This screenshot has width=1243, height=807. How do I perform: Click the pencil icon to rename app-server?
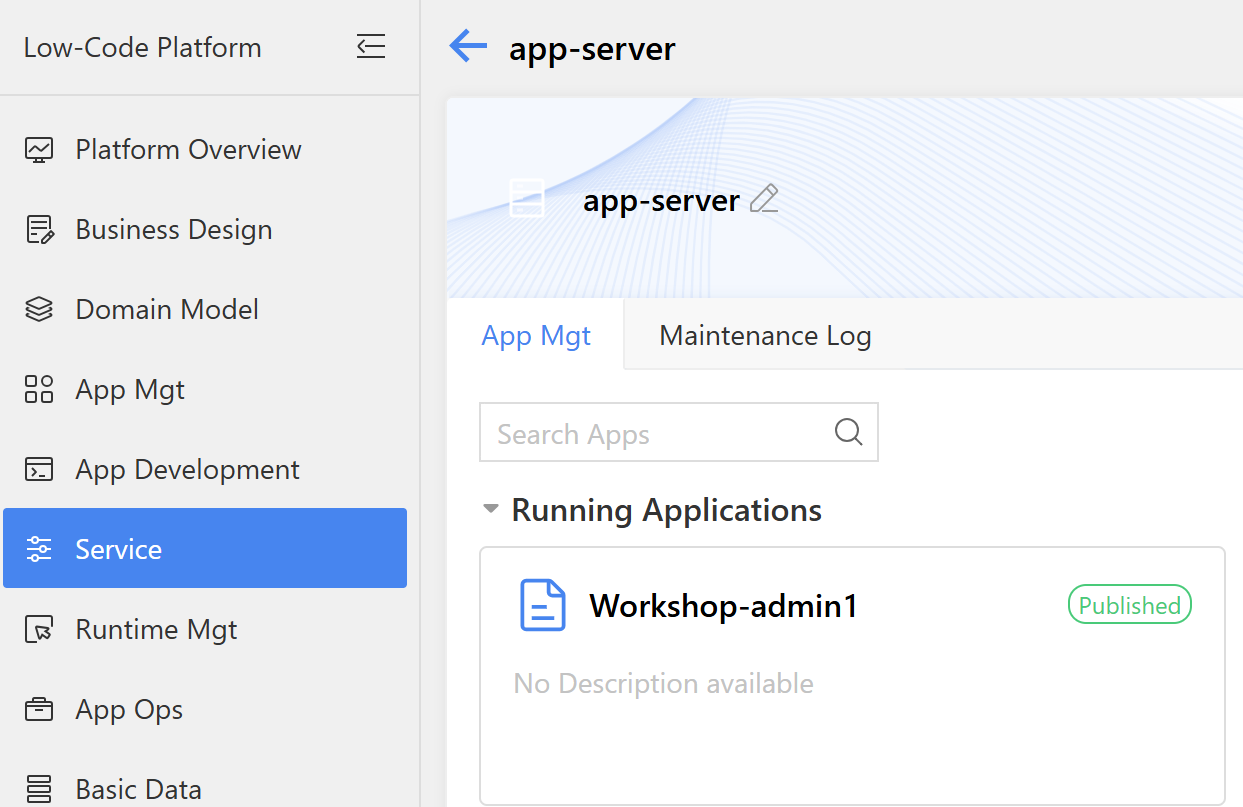pos(764,199)
